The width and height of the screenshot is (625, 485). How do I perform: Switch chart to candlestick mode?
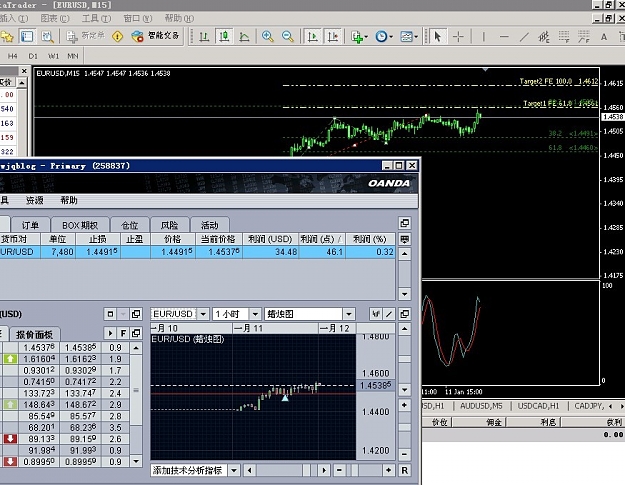pyautogui.click(x=224, y=37)
